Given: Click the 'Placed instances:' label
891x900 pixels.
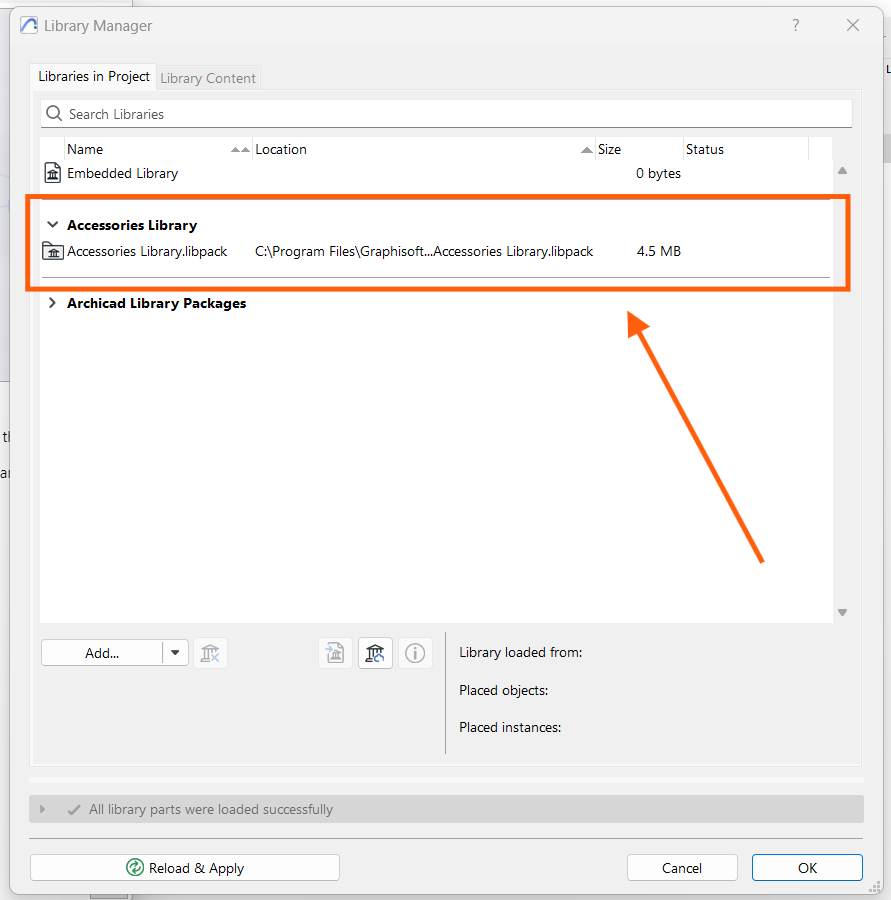Looking at the screenshot, I should [x=510, y=727].
